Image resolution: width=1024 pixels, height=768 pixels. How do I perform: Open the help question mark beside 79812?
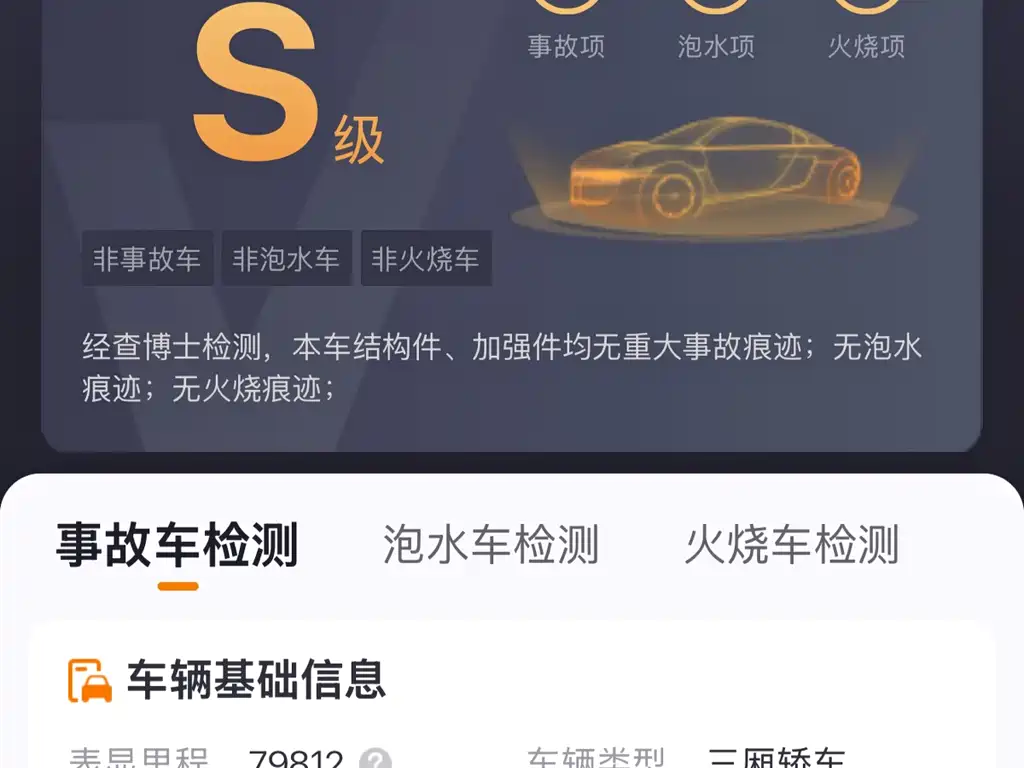[376, 759]
